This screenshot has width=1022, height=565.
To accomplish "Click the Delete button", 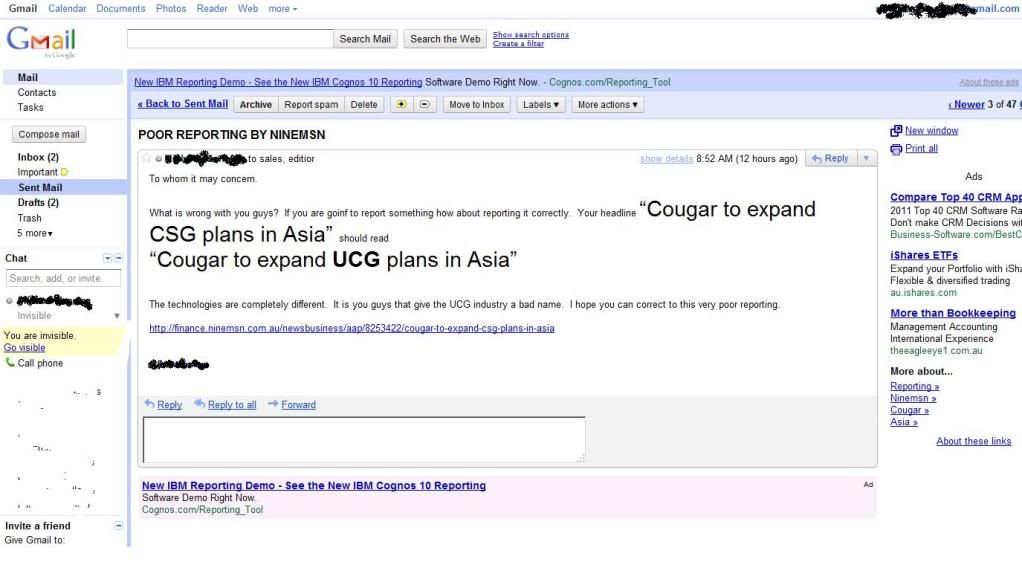I will click(x=364, y=104).
